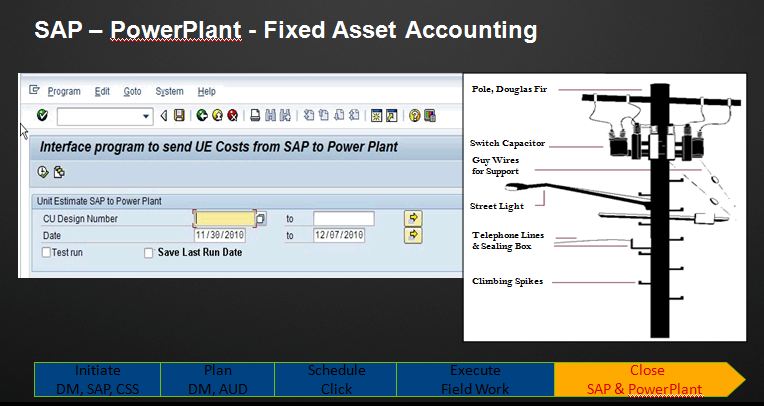764x406 pixels.
Task: Click the Get Variant icon
Action: click(59, 172)
